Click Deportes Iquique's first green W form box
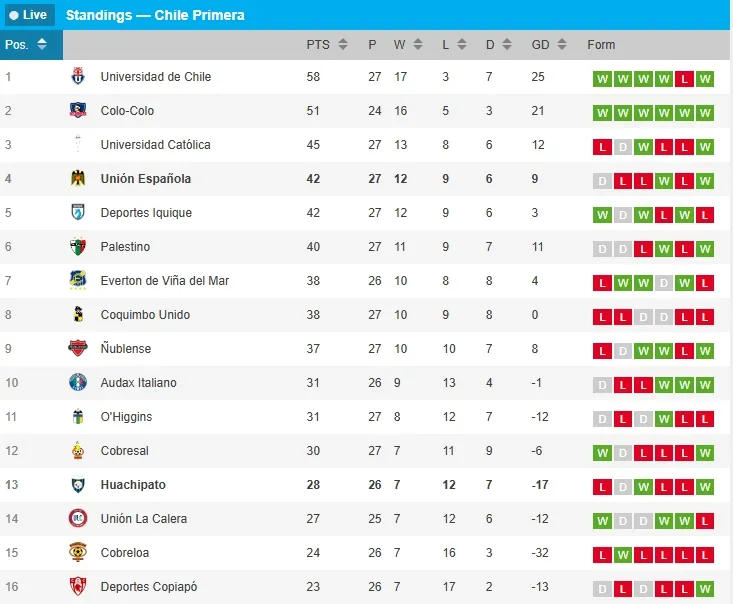This screenshot has width=733, height=604. tap(602, 214)
